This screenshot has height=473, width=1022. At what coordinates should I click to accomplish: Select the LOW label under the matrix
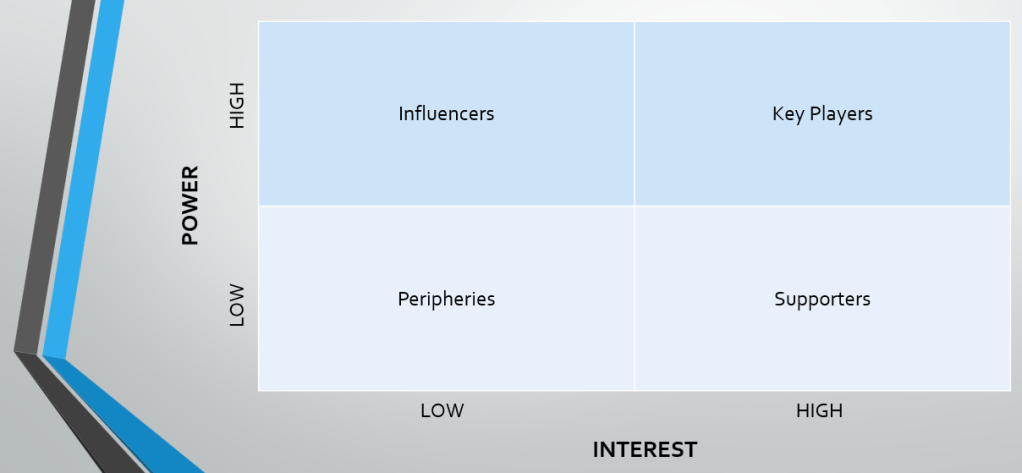(442, 410)
